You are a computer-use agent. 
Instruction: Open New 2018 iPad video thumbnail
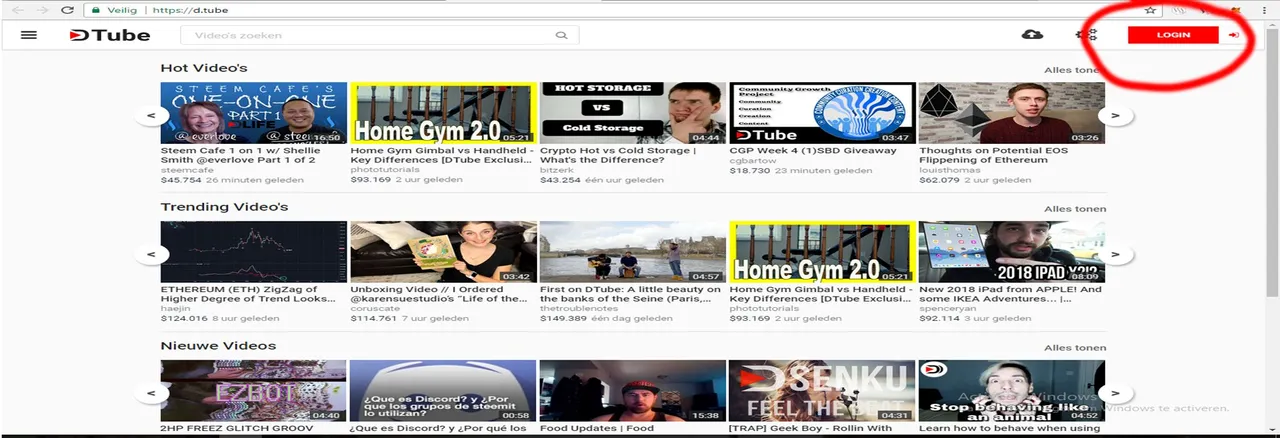[1012, 252]
